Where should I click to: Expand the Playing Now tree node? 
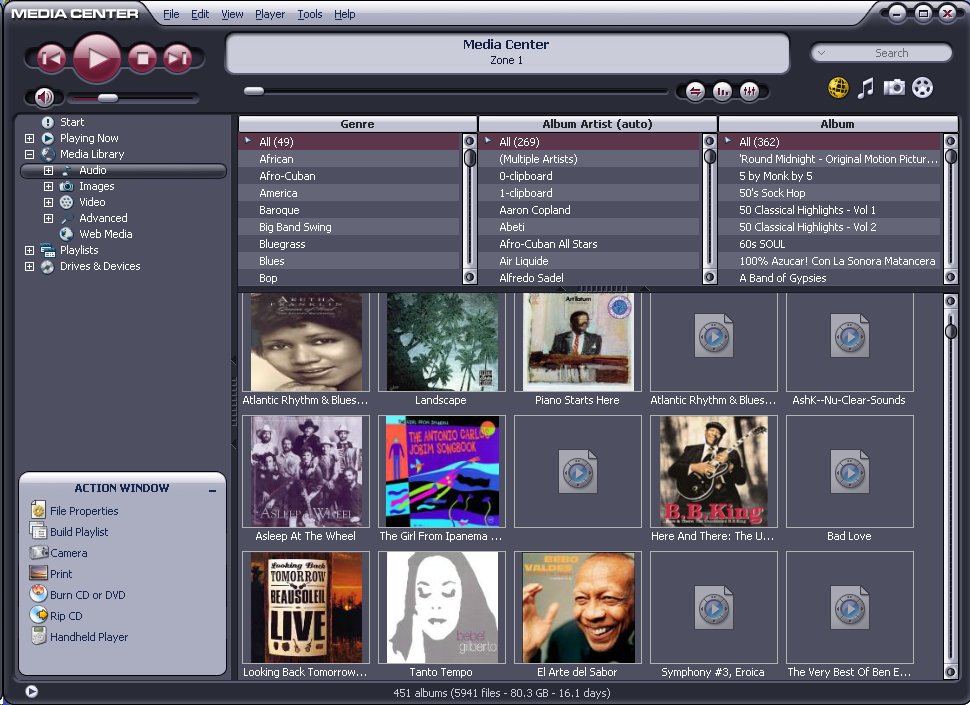(29, 139)
